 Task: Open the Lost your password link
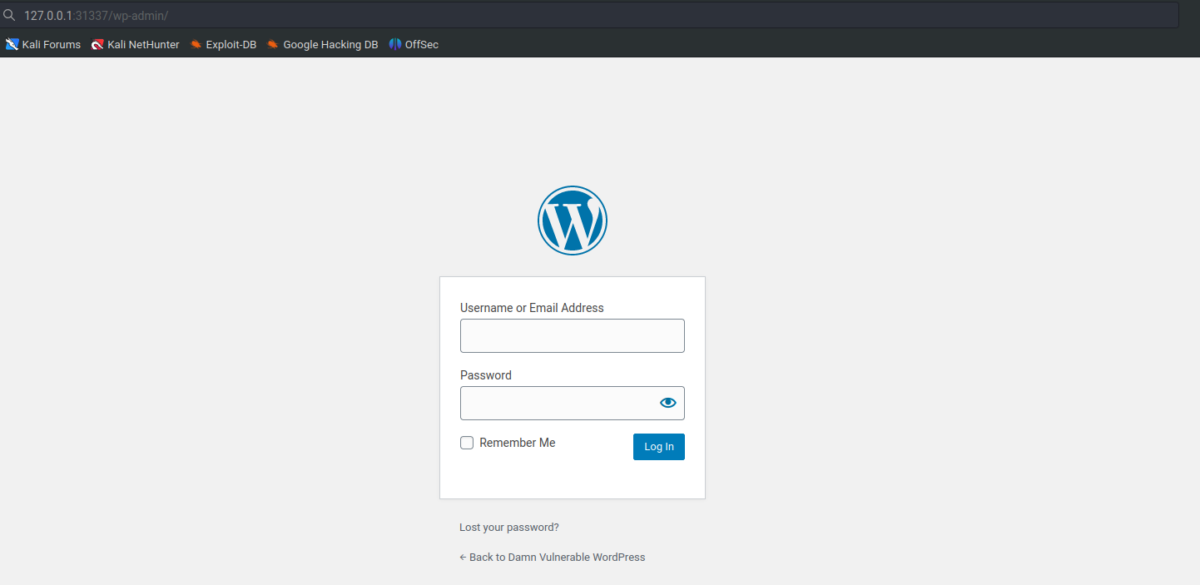point(508,527)
